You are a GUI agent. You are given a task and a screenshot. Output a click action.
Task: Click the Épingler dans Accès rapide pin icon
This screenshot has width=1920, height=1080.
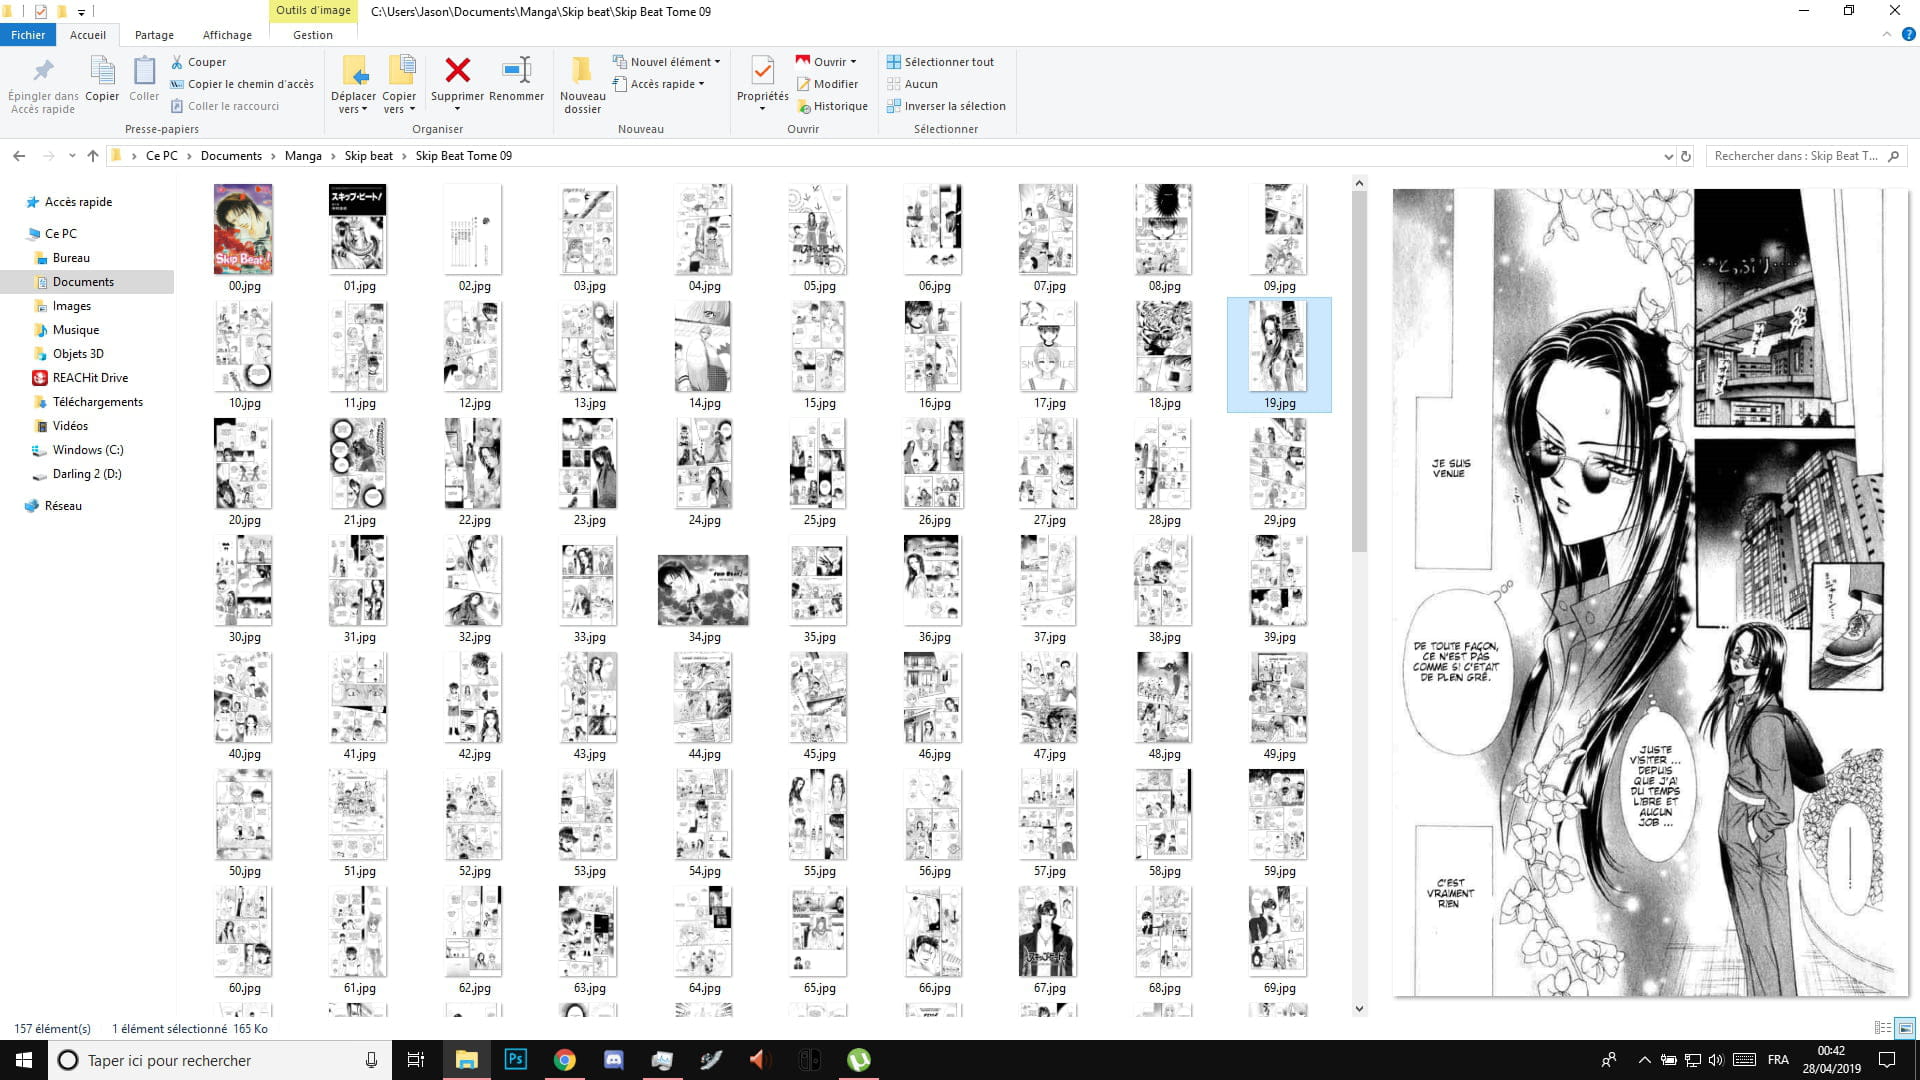coord(43,70)
